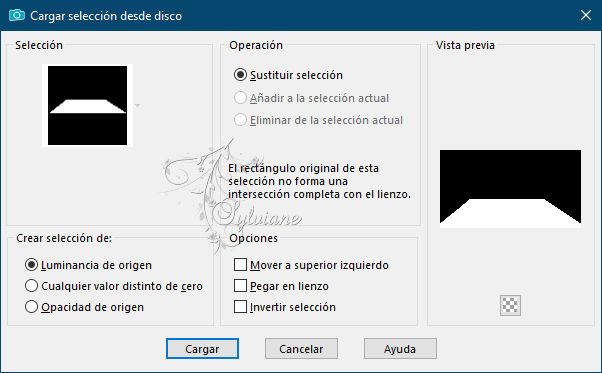
Task: Open help with the Ayuda button
Action: click(400, 348)
